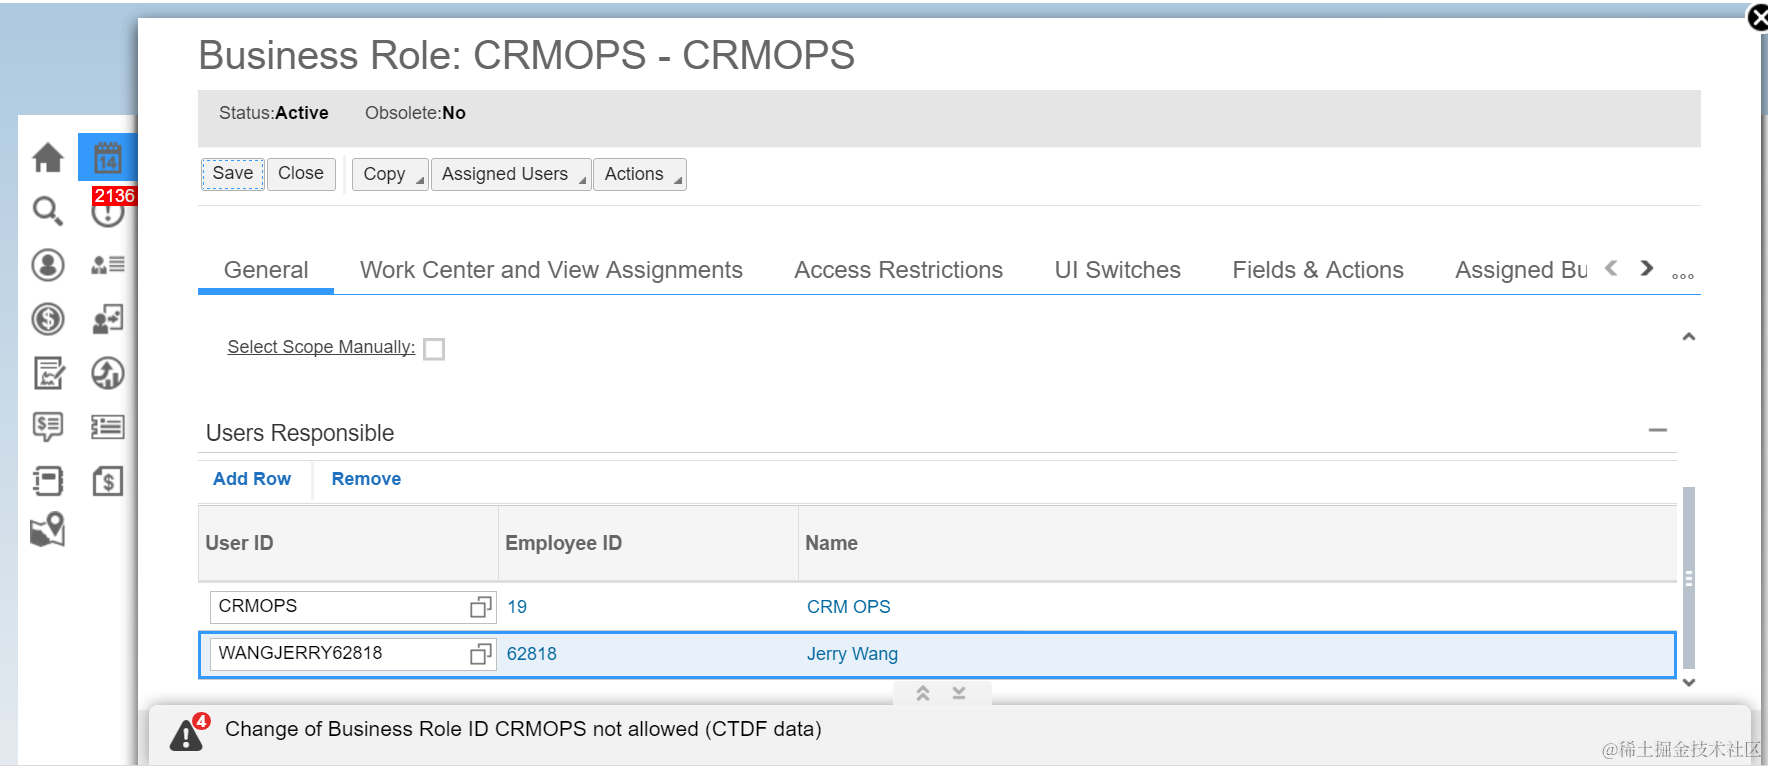
Task: Open the CRM OPS name link
Action: pos(849,607)
